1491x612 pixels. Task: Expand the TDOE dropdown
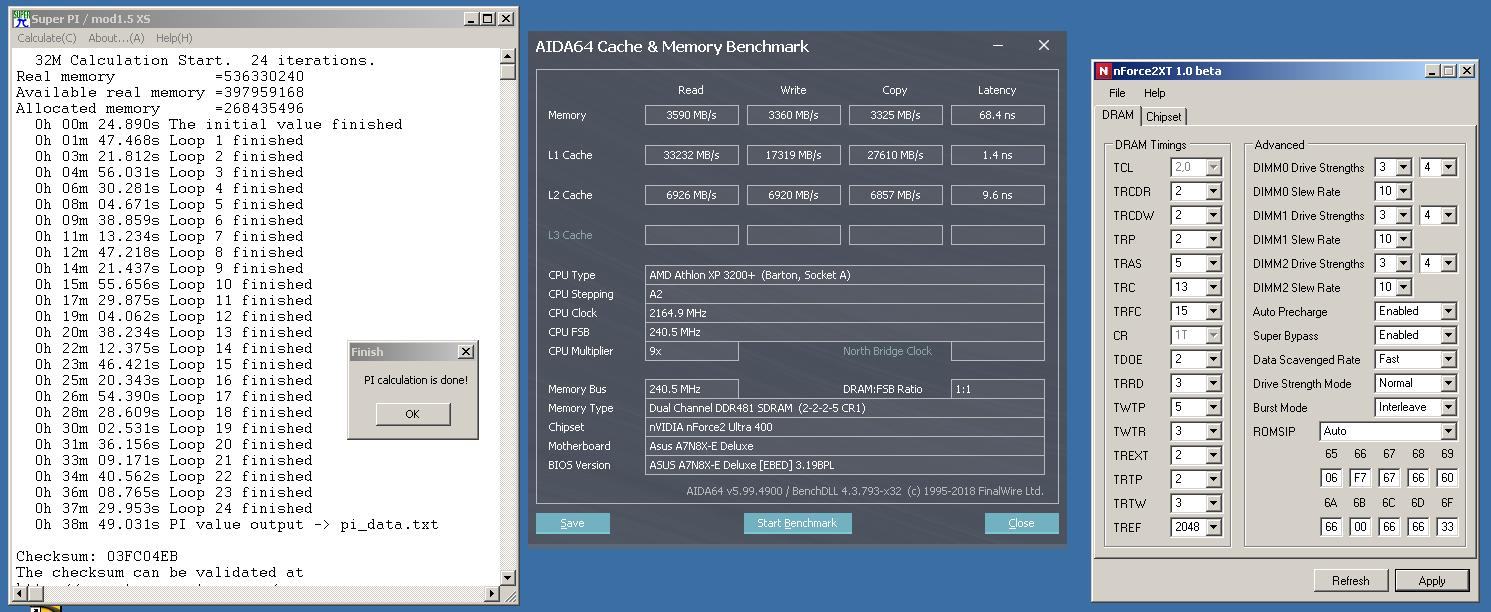pos(1213,360)
